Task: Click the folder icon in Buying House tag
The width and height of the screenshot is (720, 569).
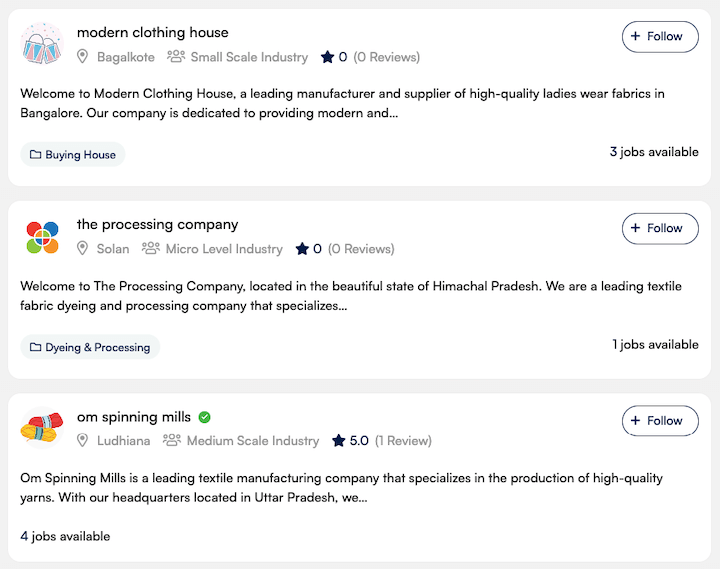Action: [x=35, y=155]
